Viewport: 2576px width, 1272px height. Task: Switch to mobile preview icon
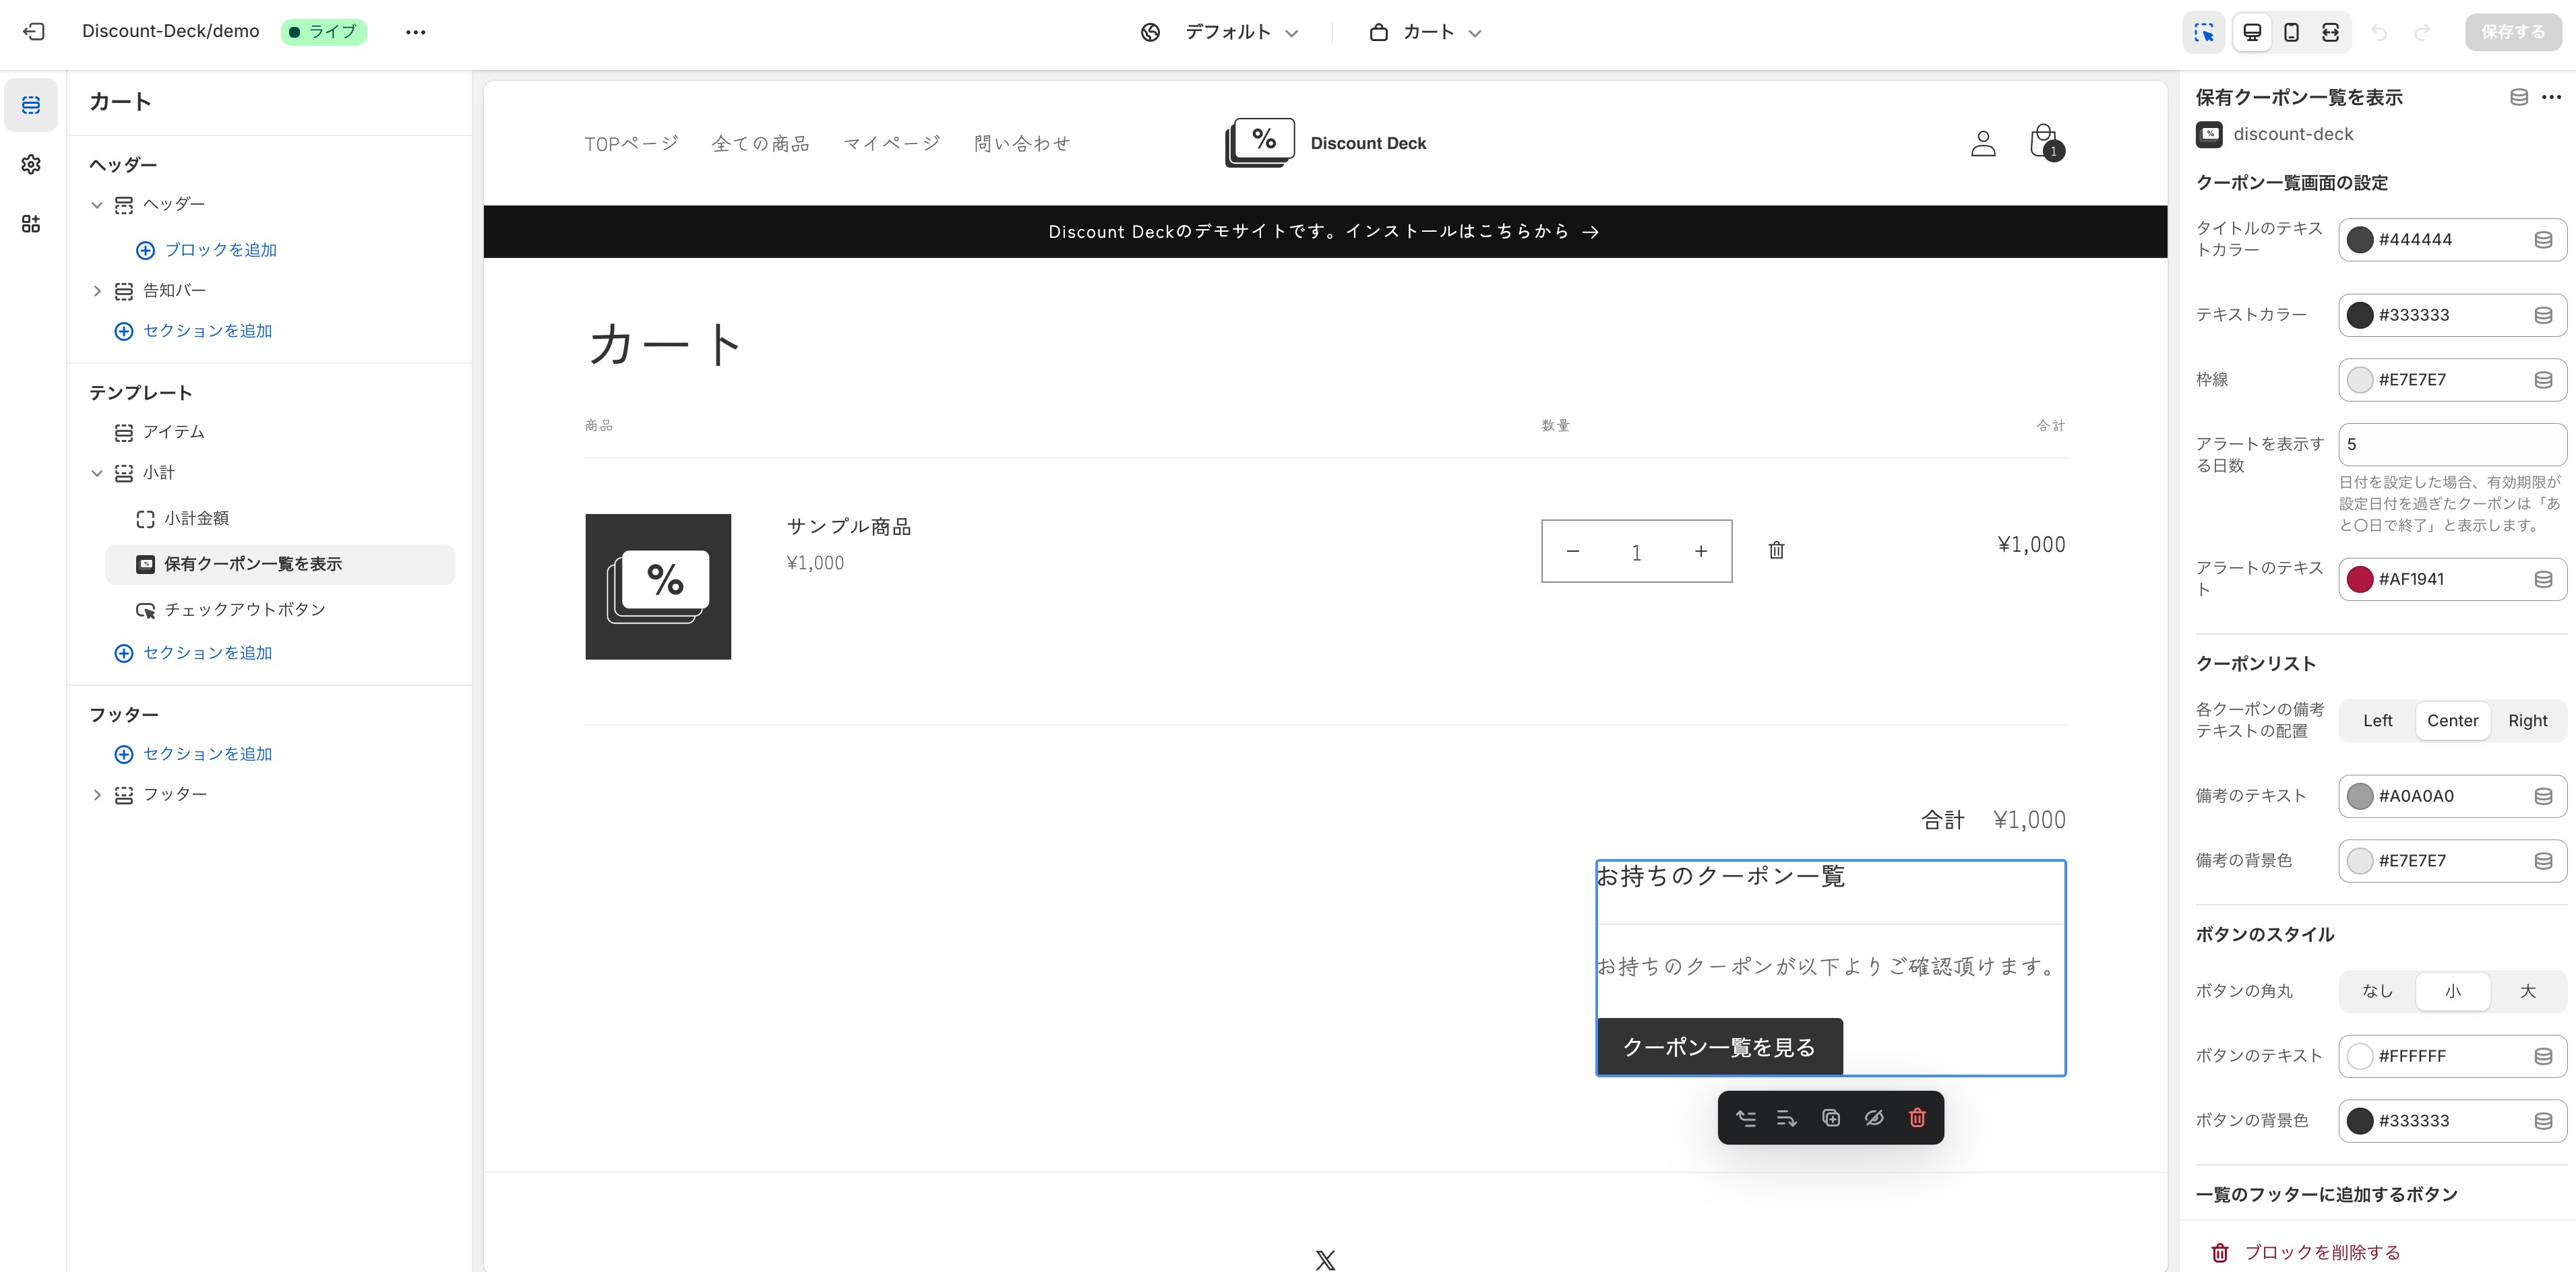(2291, 32)
